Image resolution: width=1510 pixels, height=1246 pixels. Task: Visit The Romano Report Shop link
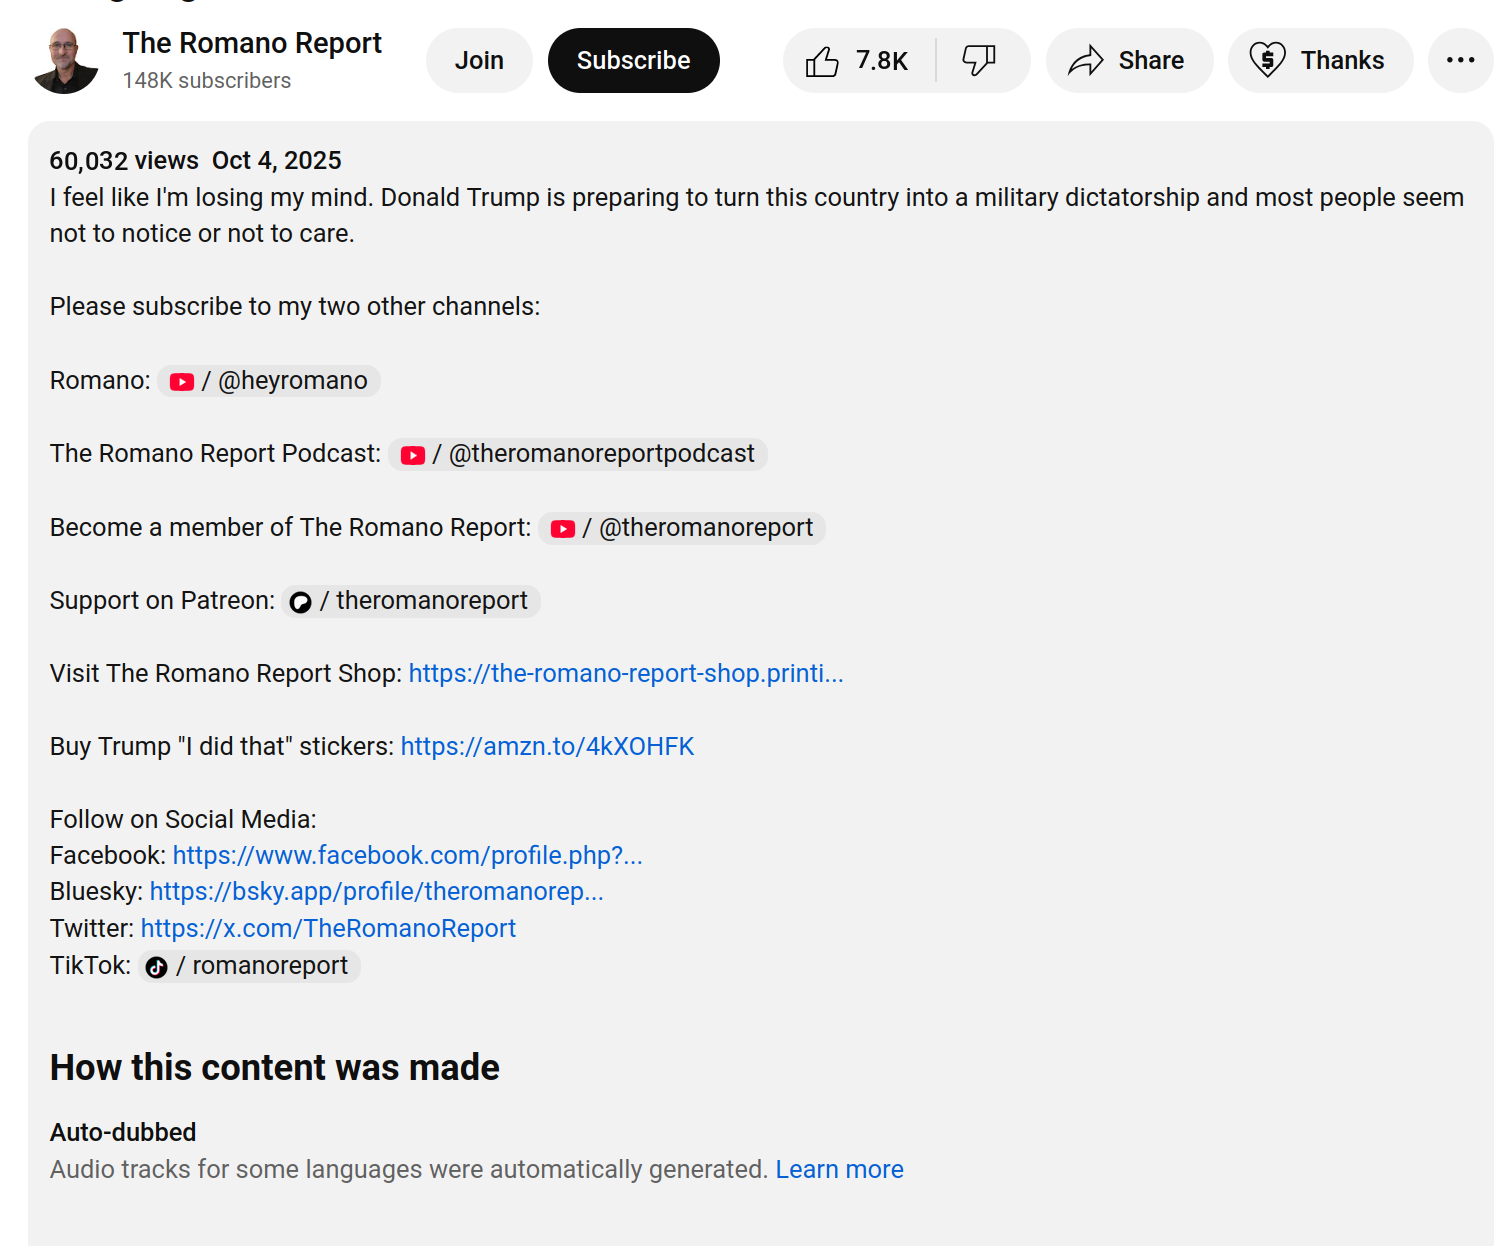[625, 674]
